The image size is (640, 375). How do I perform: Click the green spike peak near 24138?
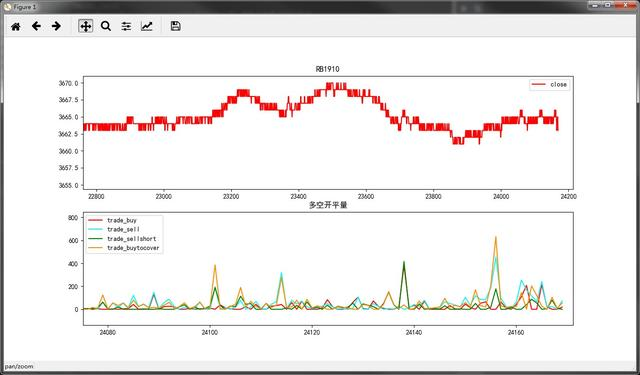(404, 262)
